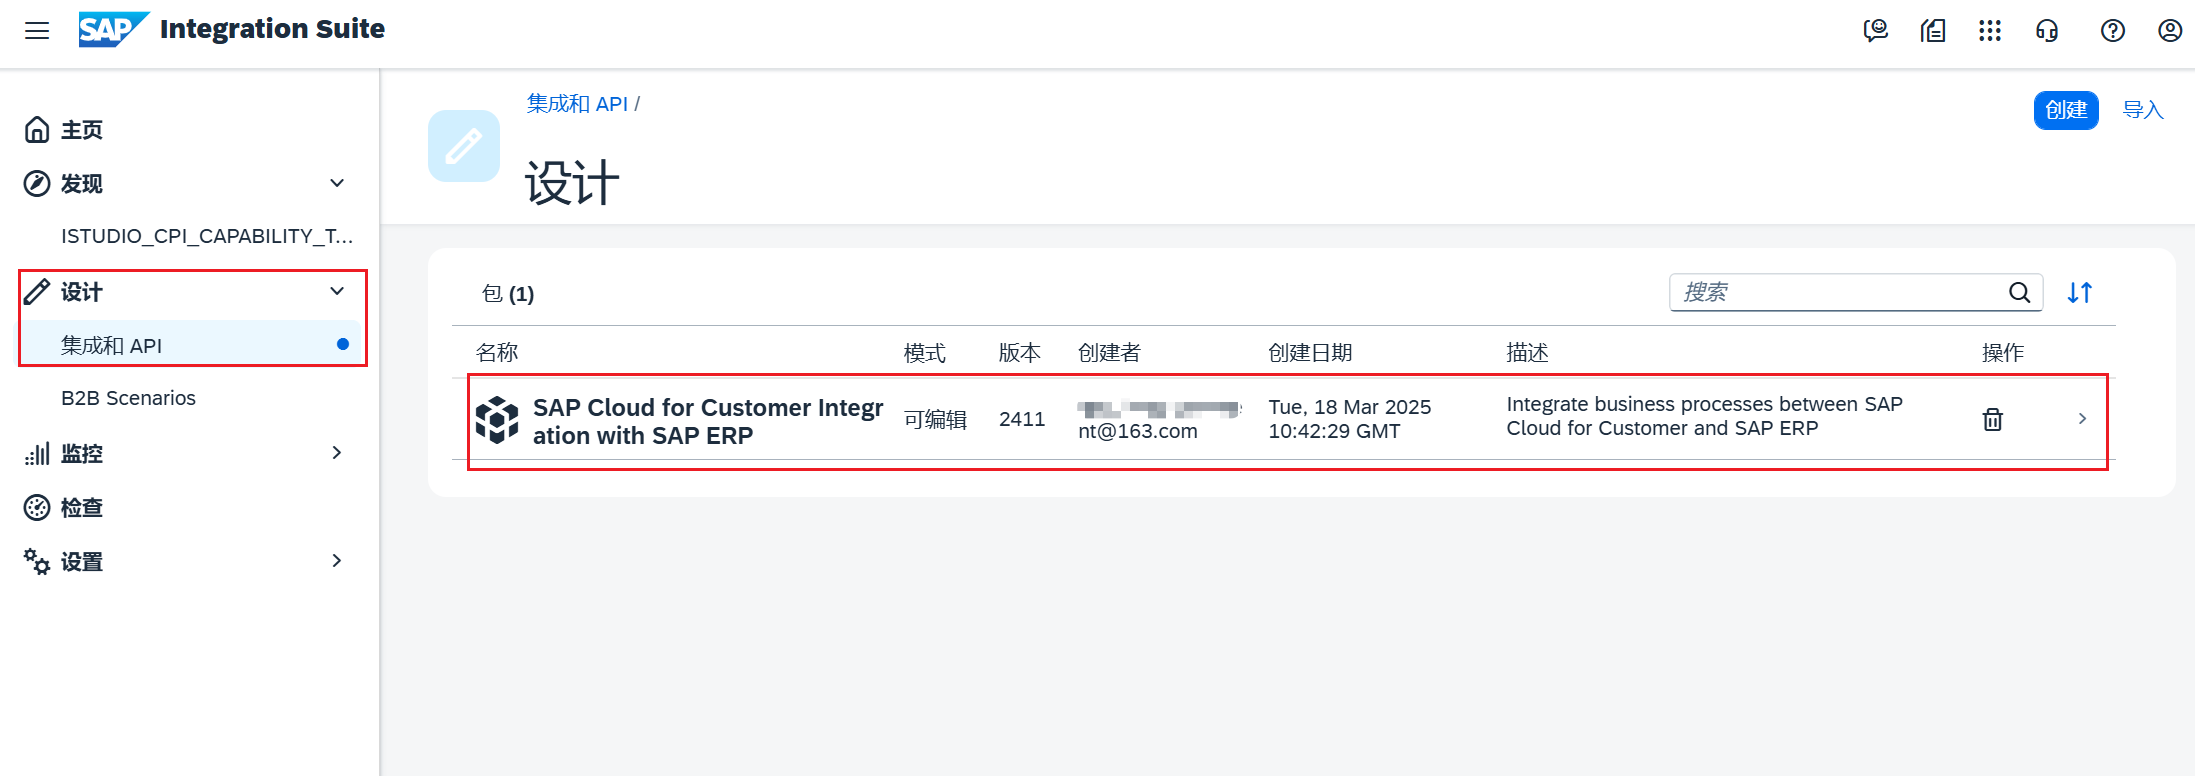Click the 模式 column header

925,353
